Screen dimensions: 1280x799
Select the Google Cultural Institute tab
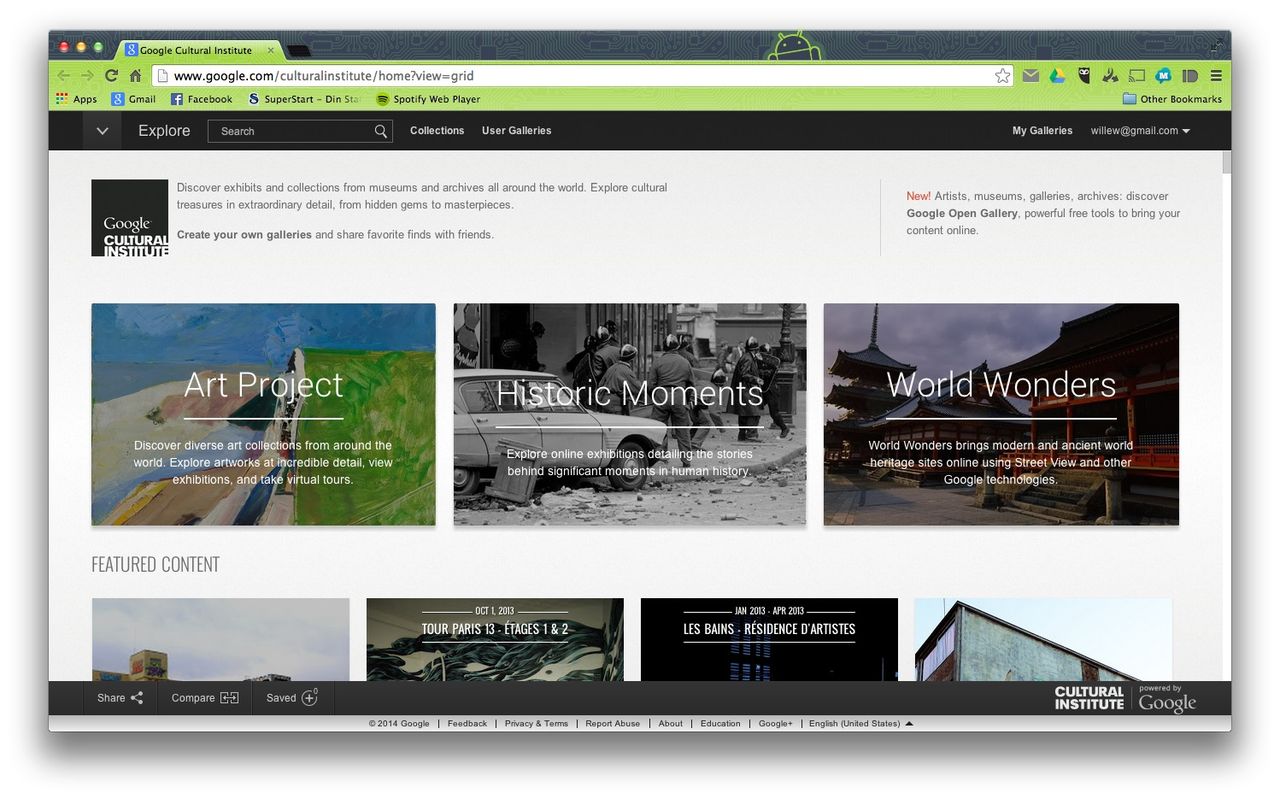click(x=200, y=50)
